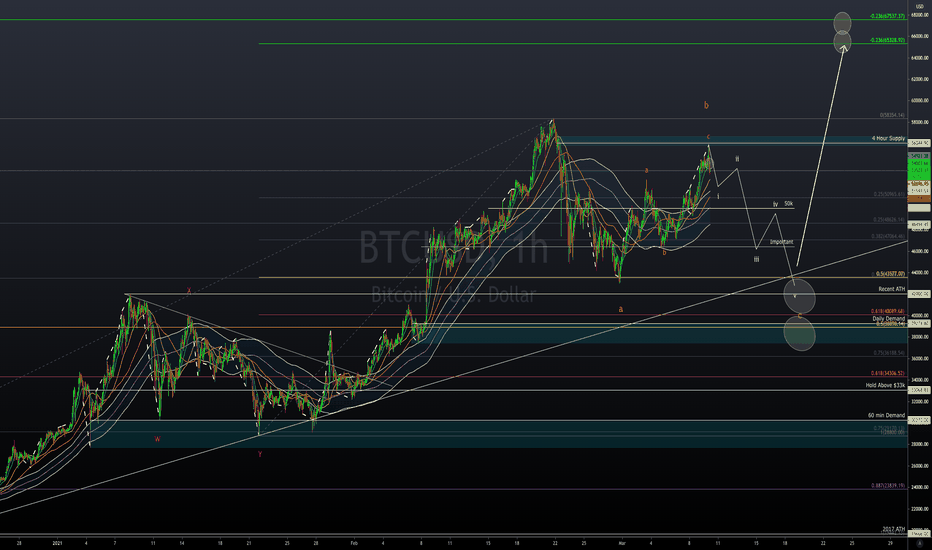The height and width of the screenshot is (550, 932).
Task: Select the 0.618 (34306.52) Fibonacci label
Action: [x=888, y=373]
